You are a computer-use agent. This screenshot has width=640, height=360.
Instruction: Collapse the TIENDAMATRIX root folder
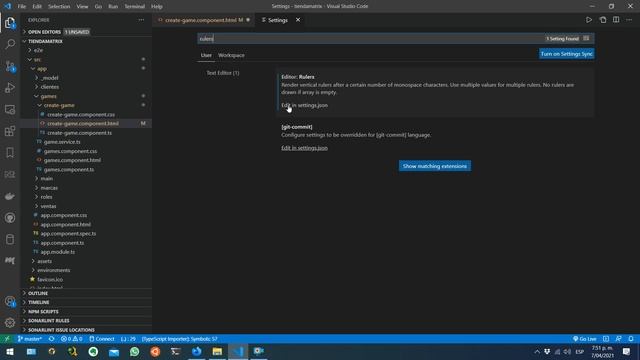tap(45, 41)
